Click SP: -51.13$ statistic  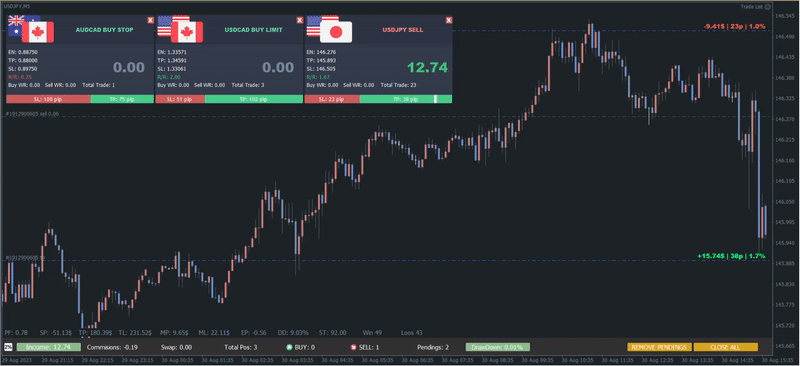pos(56,333)
